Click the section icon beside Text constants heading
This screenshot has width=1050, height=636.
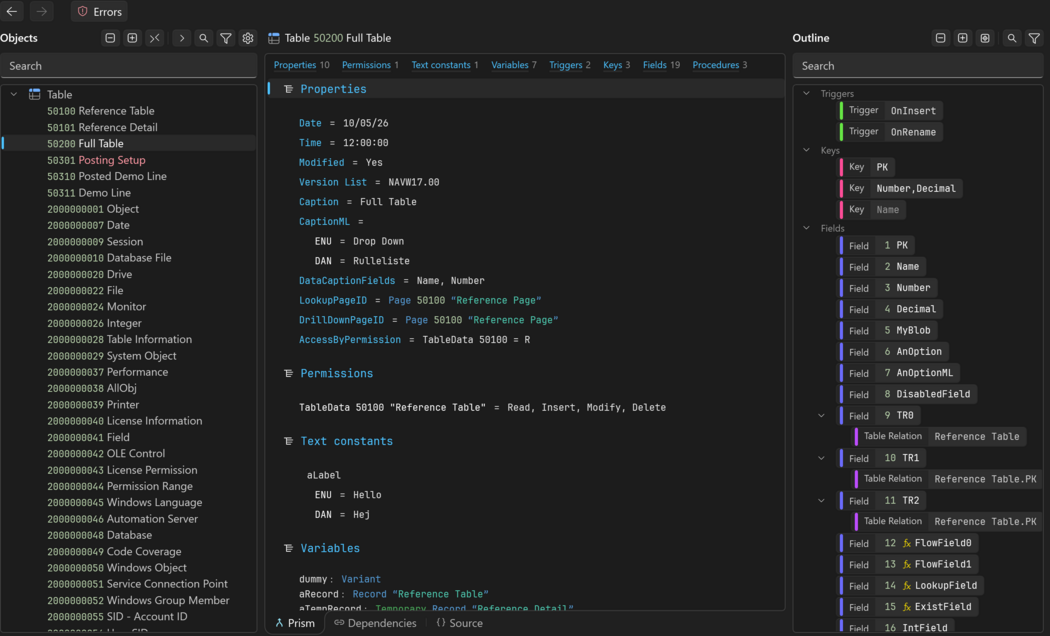coord(289,441)
